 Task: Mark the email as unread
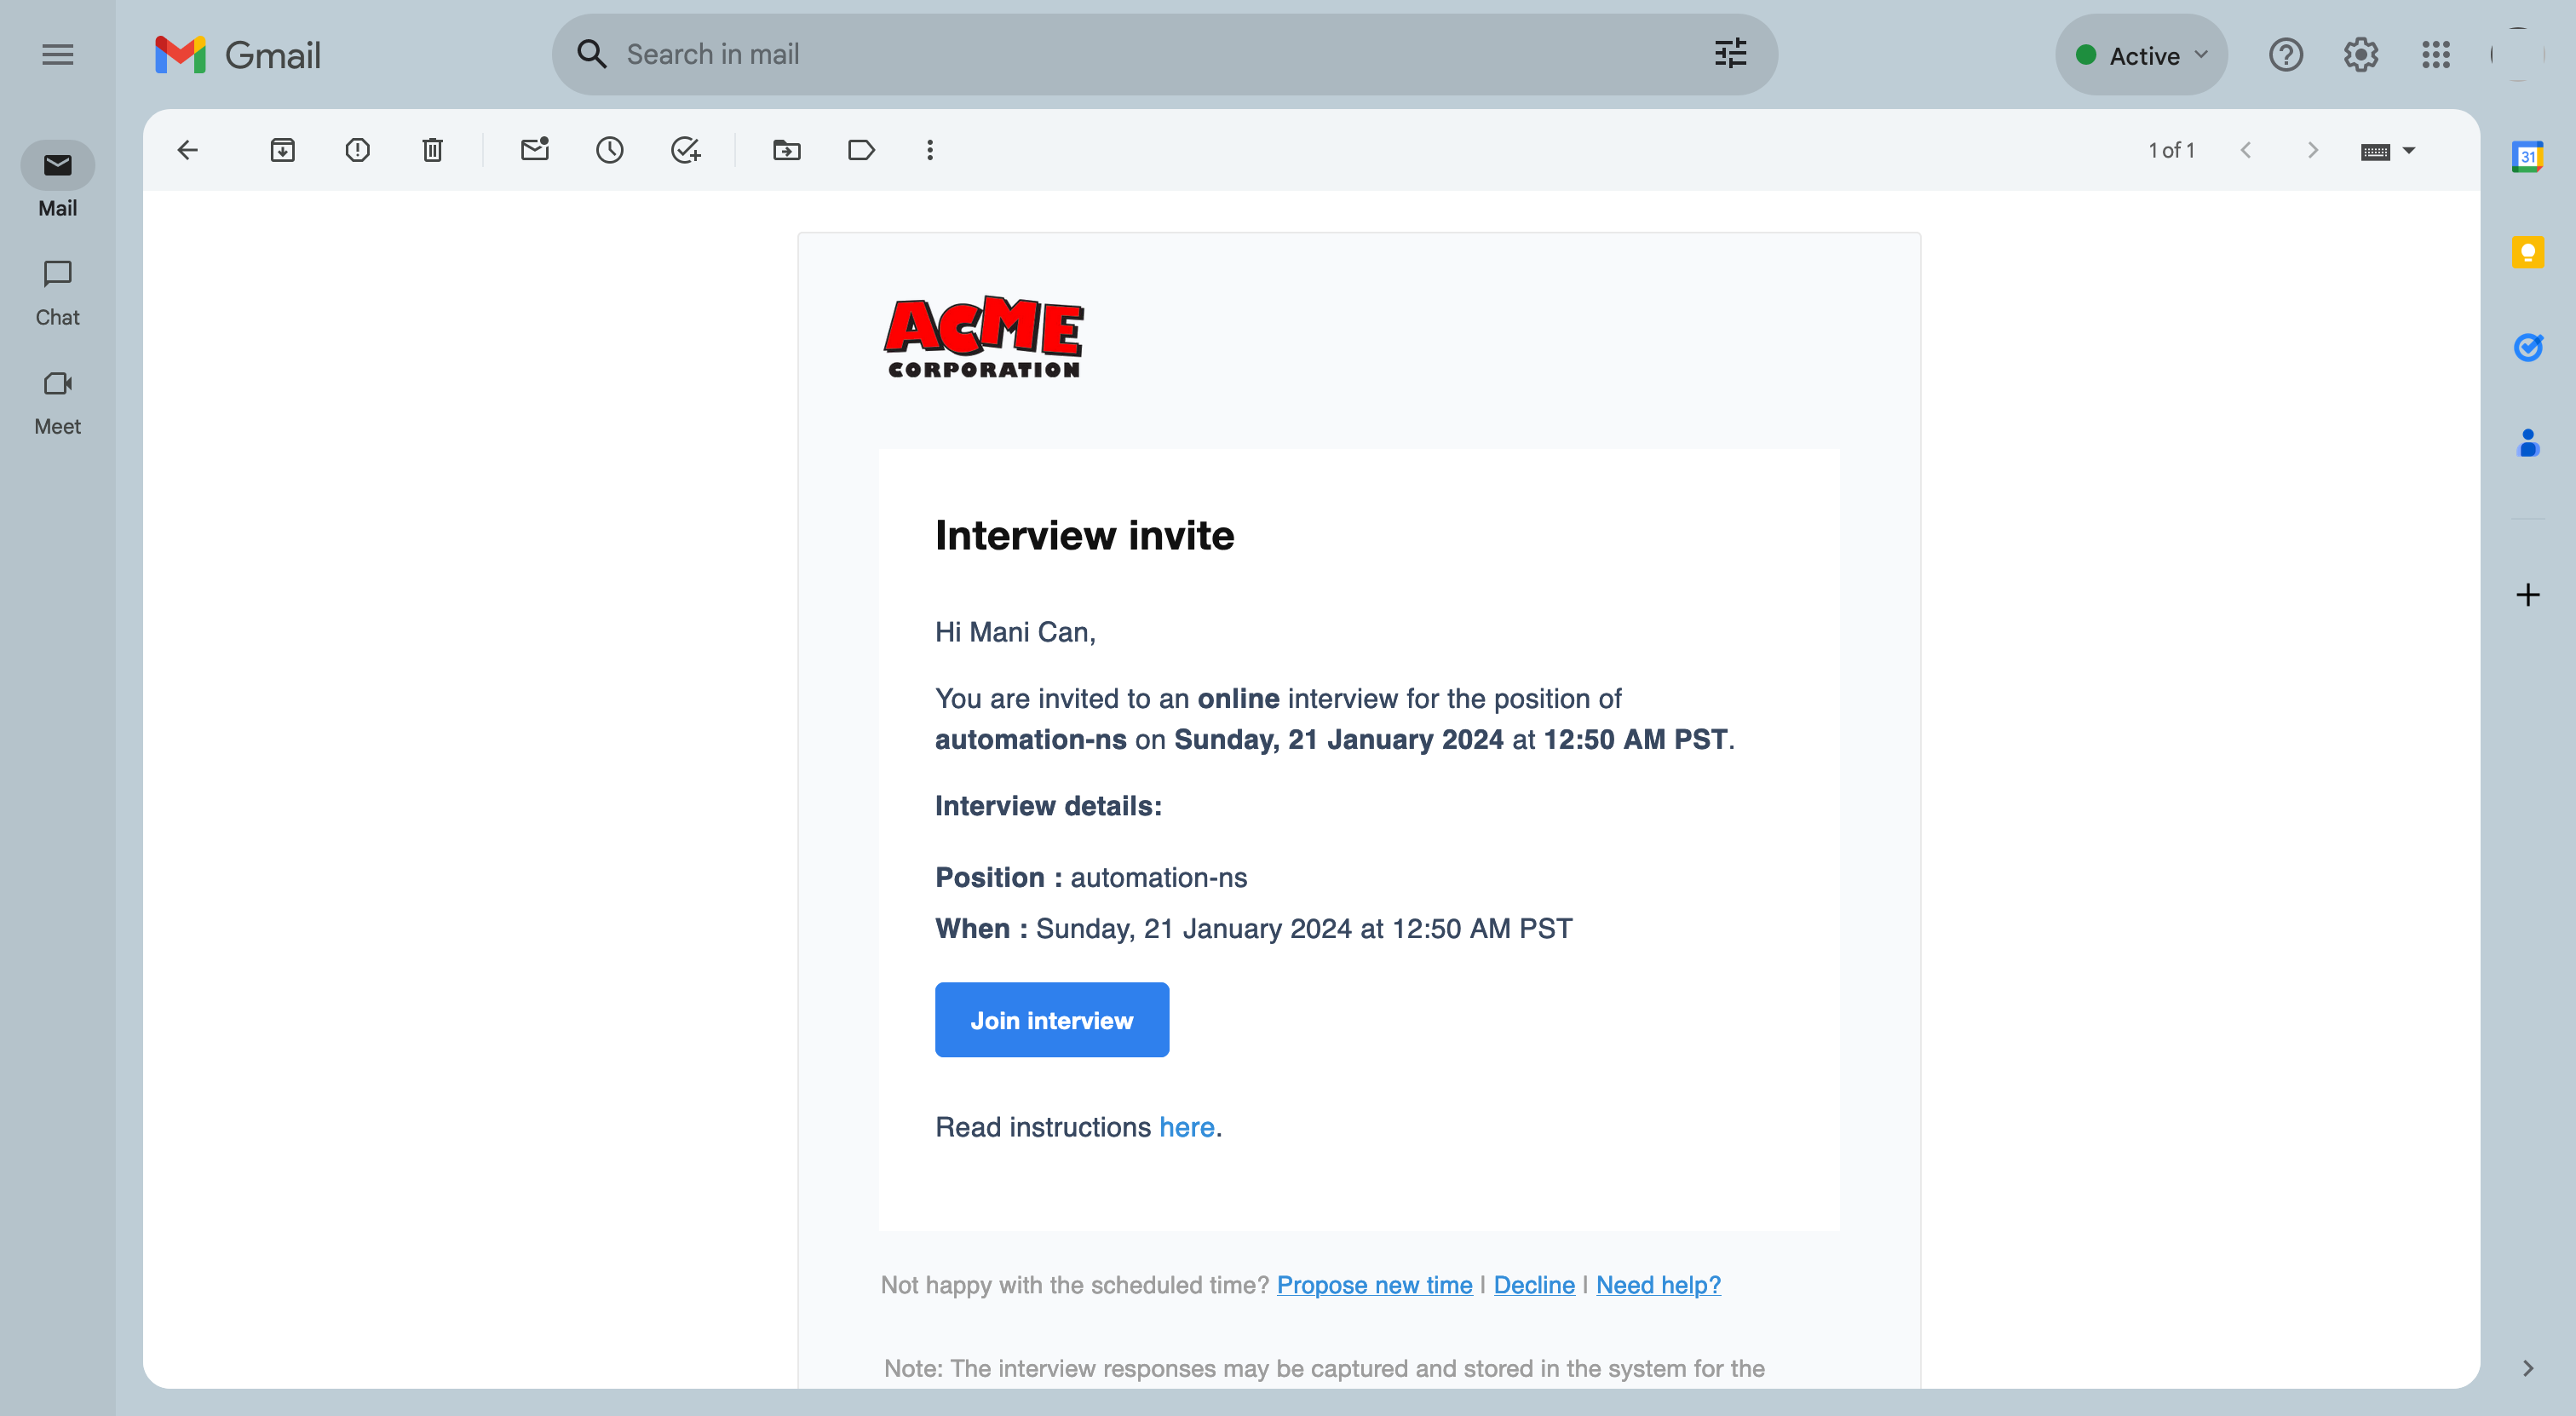point(535,150)
